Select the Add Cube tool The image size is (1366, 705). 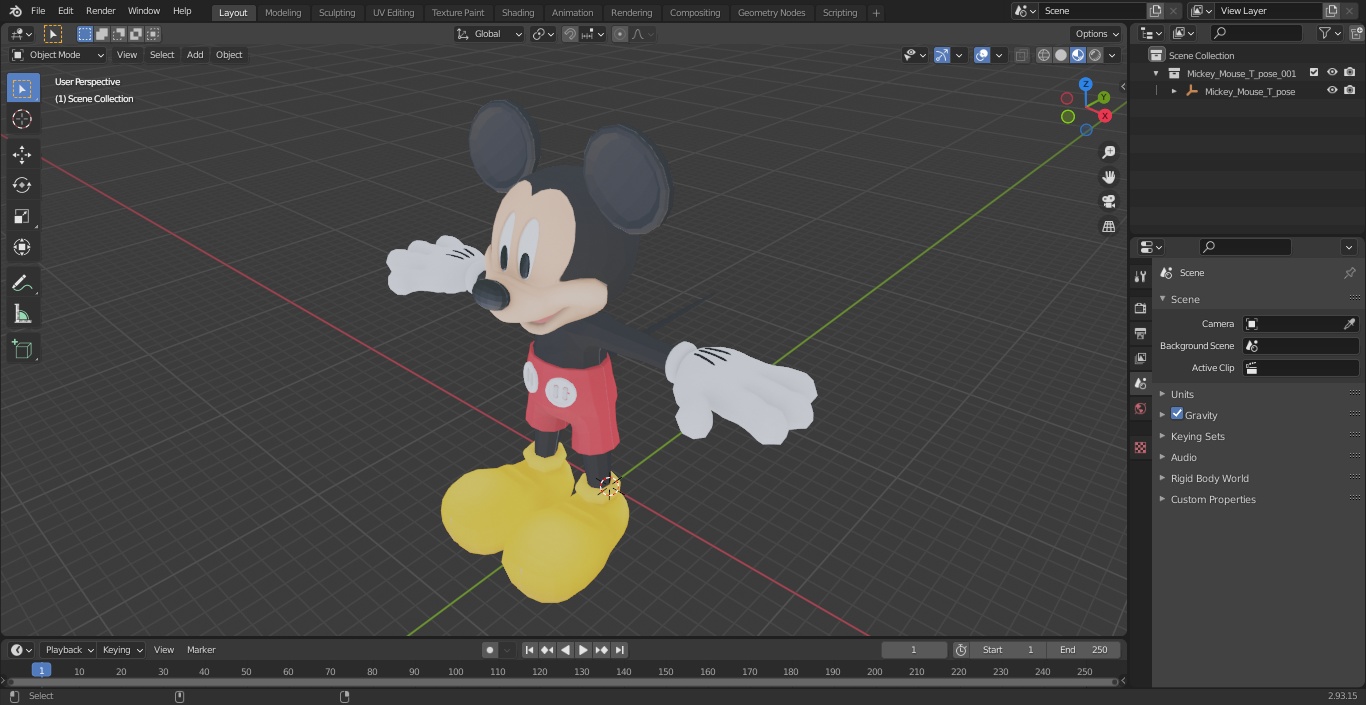click(x=22, y=350)
